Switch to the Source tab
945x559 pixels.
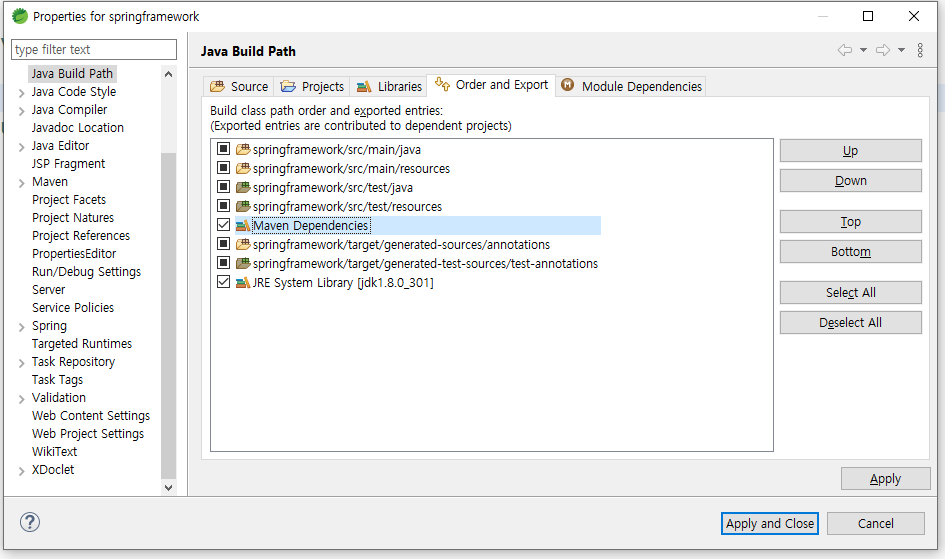tap(239, 86)
